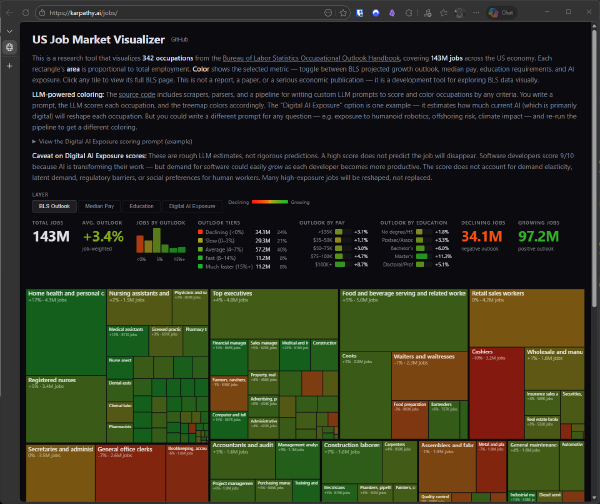The width and height of the screenshot is (600, 504).
Task: Click the sidebar globe icon
Action: coord(9,47)
